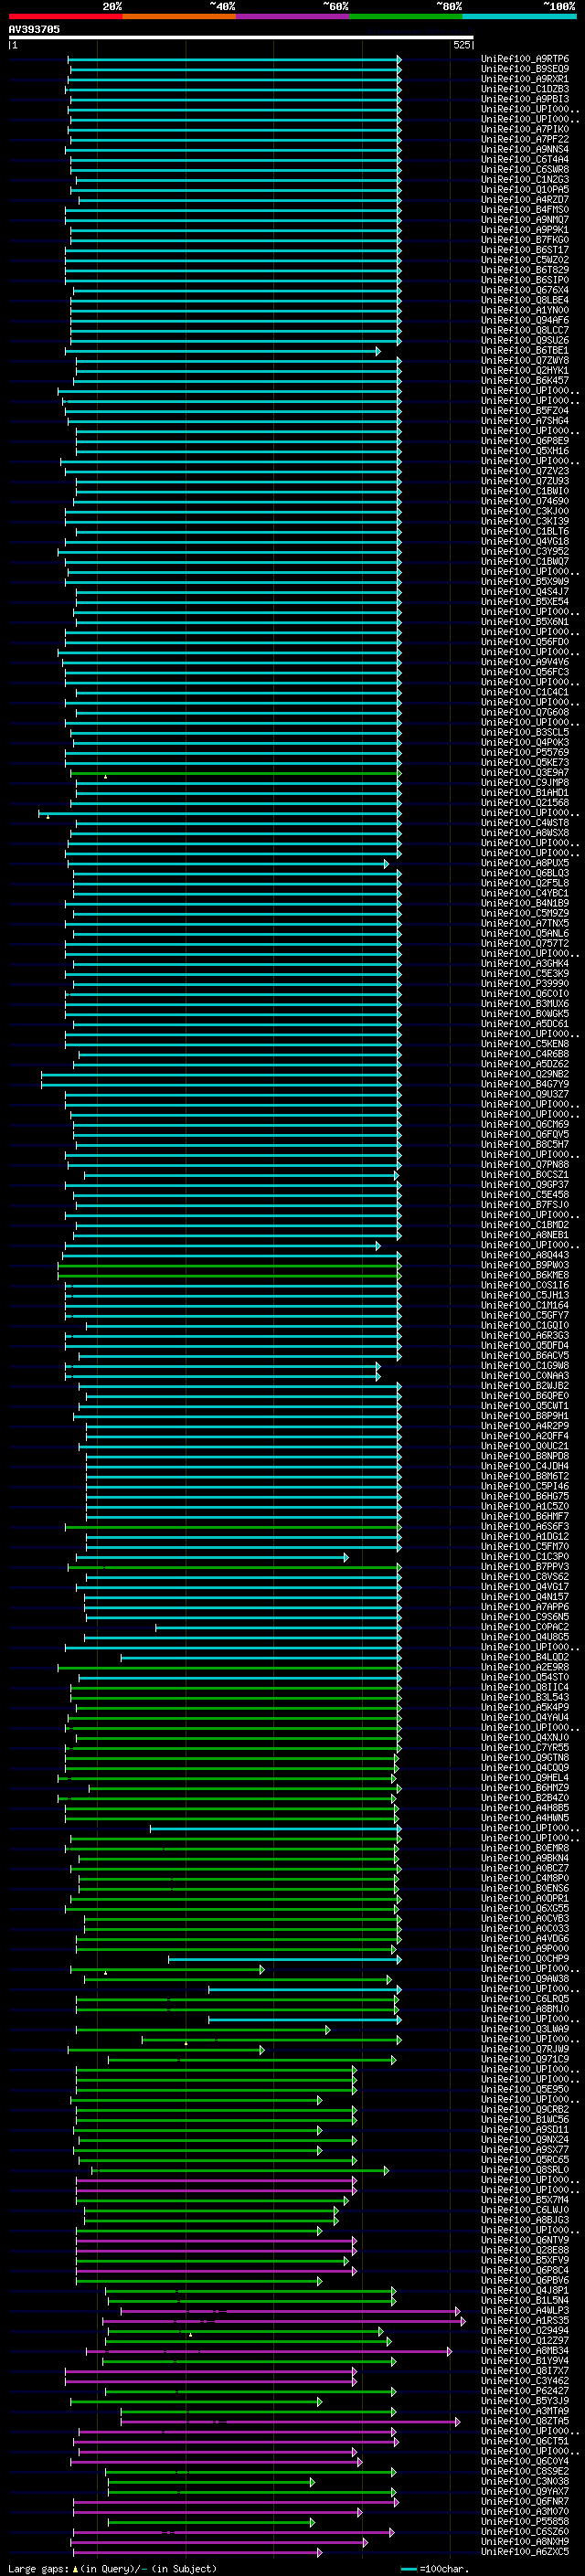
Task: Select the UniRef100_C1N2G3 label
Action: coord(525,179)
